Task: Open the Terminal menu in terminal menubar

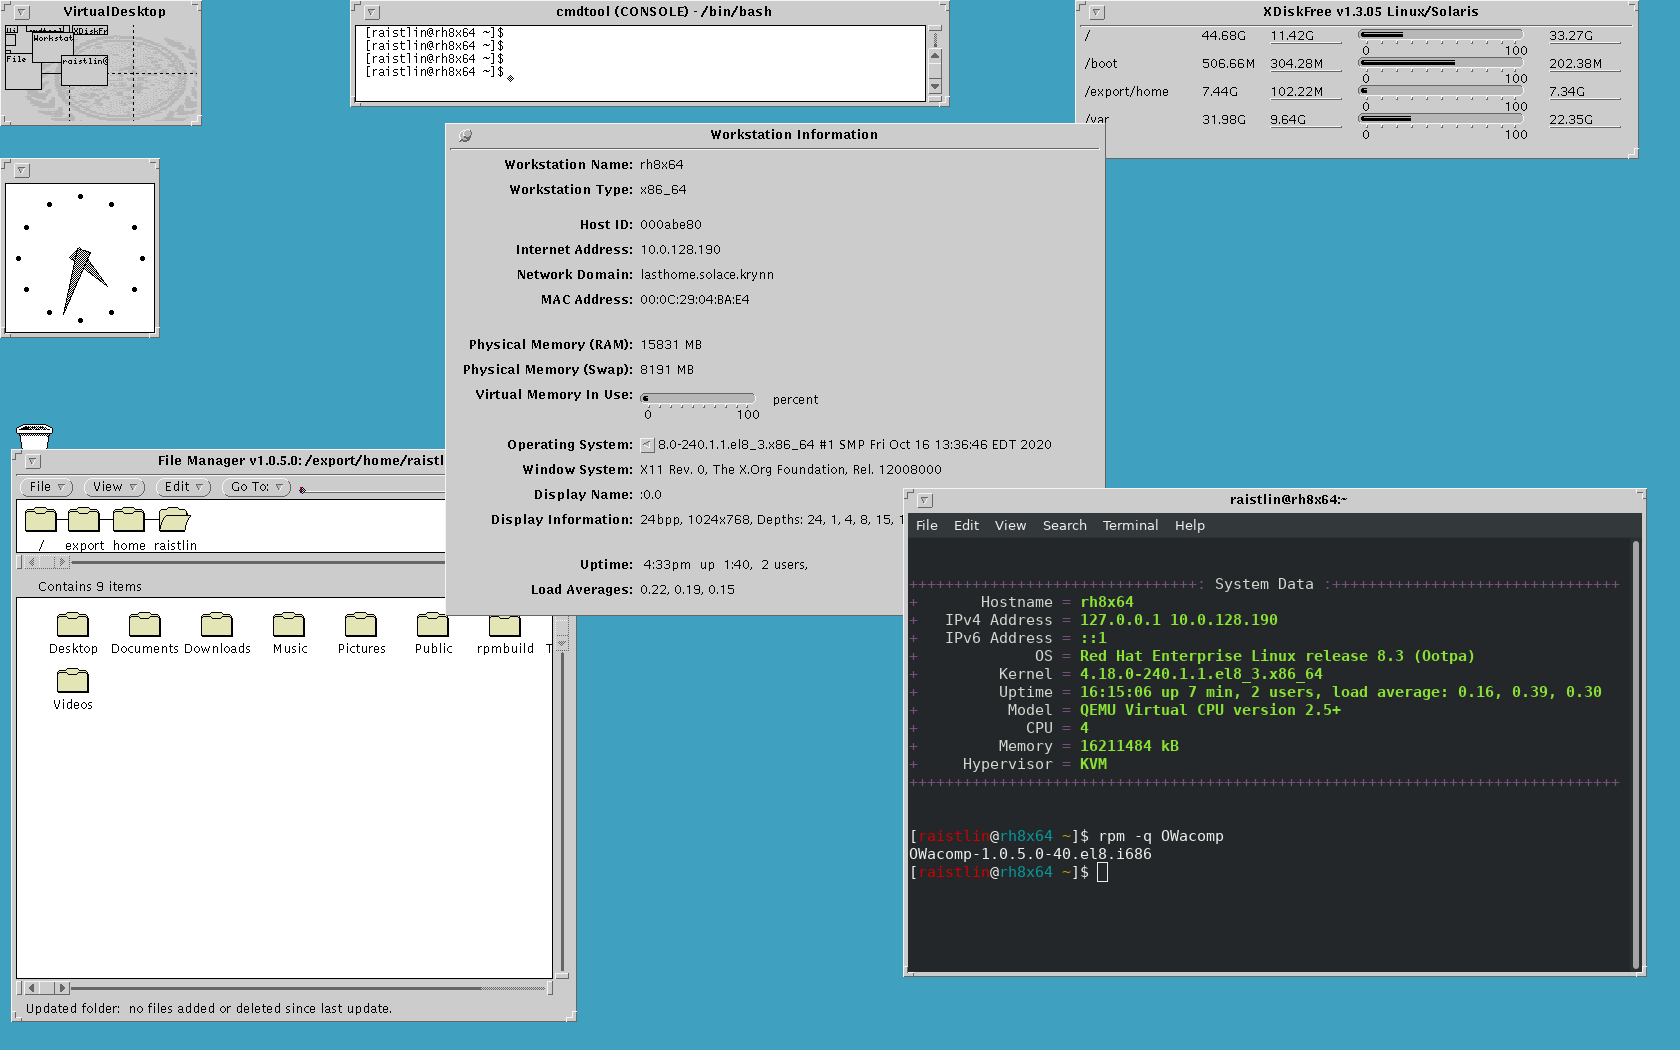Action: (x=1130, y=525)
